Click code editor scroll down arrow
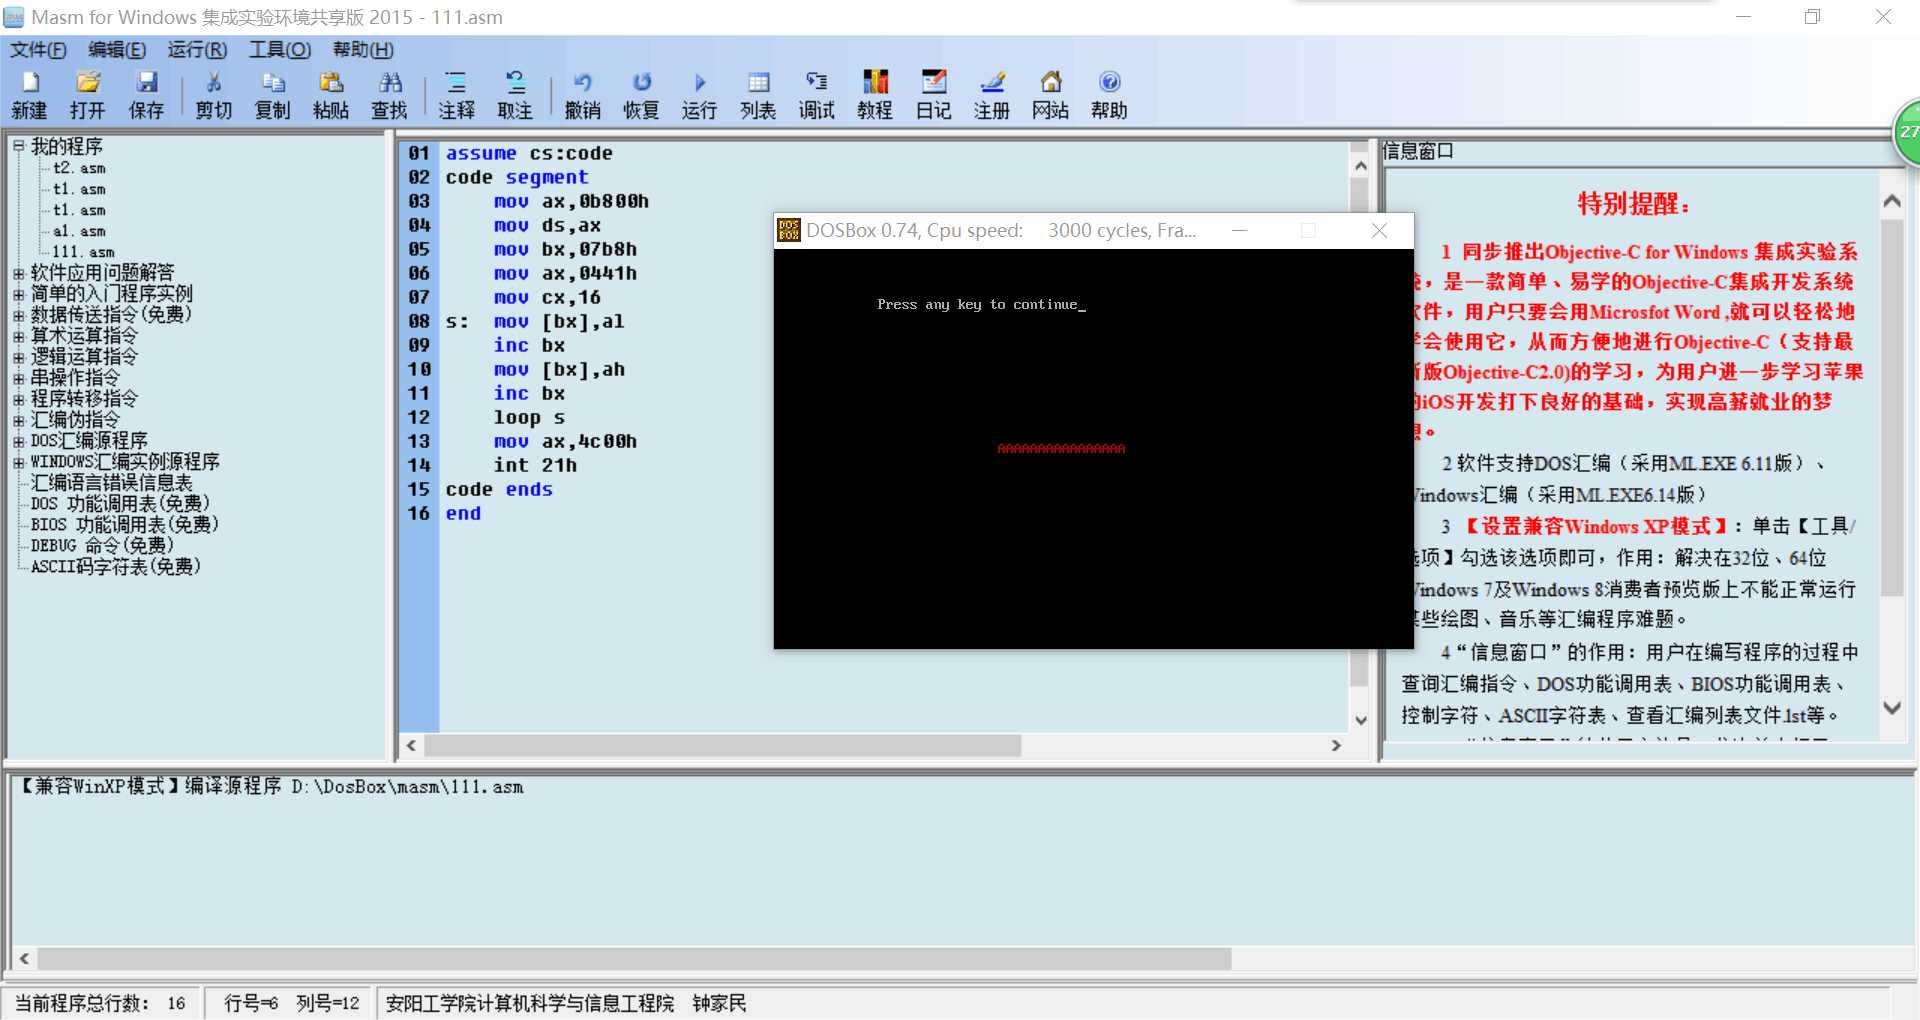The image size is (1920, 1020). click(1360, 720)
